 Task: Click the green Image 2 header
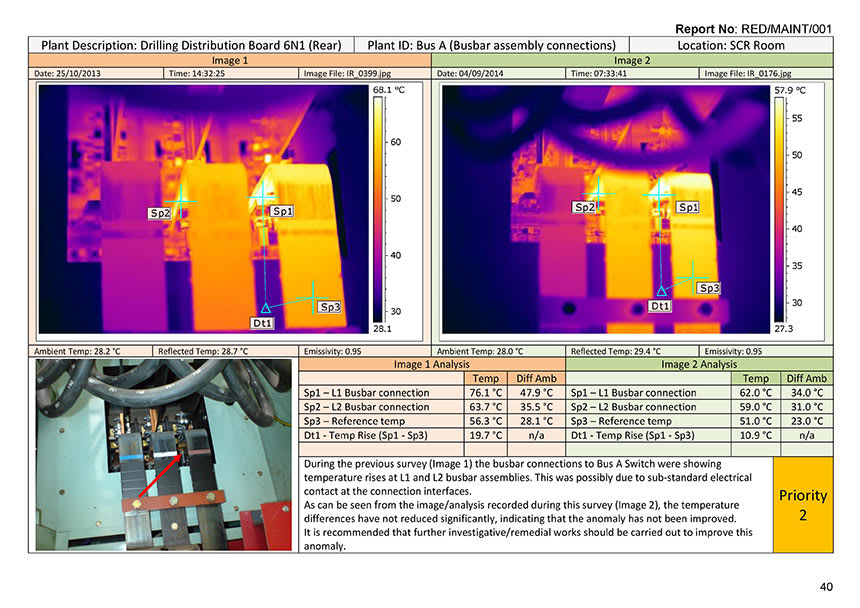coord(632,60)
